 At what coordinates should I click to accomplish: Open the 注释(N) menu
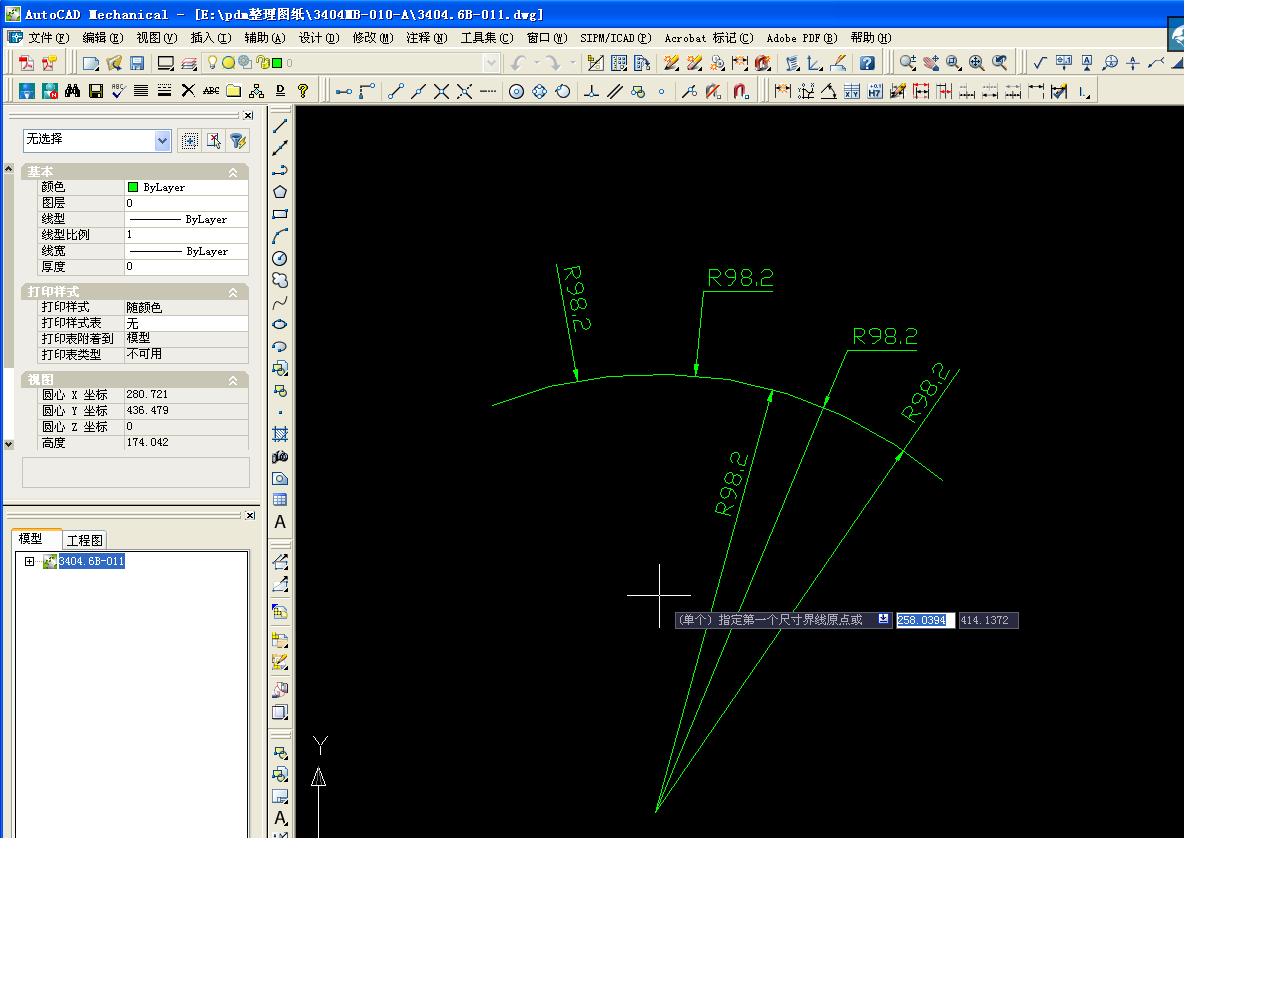point(427,38)
